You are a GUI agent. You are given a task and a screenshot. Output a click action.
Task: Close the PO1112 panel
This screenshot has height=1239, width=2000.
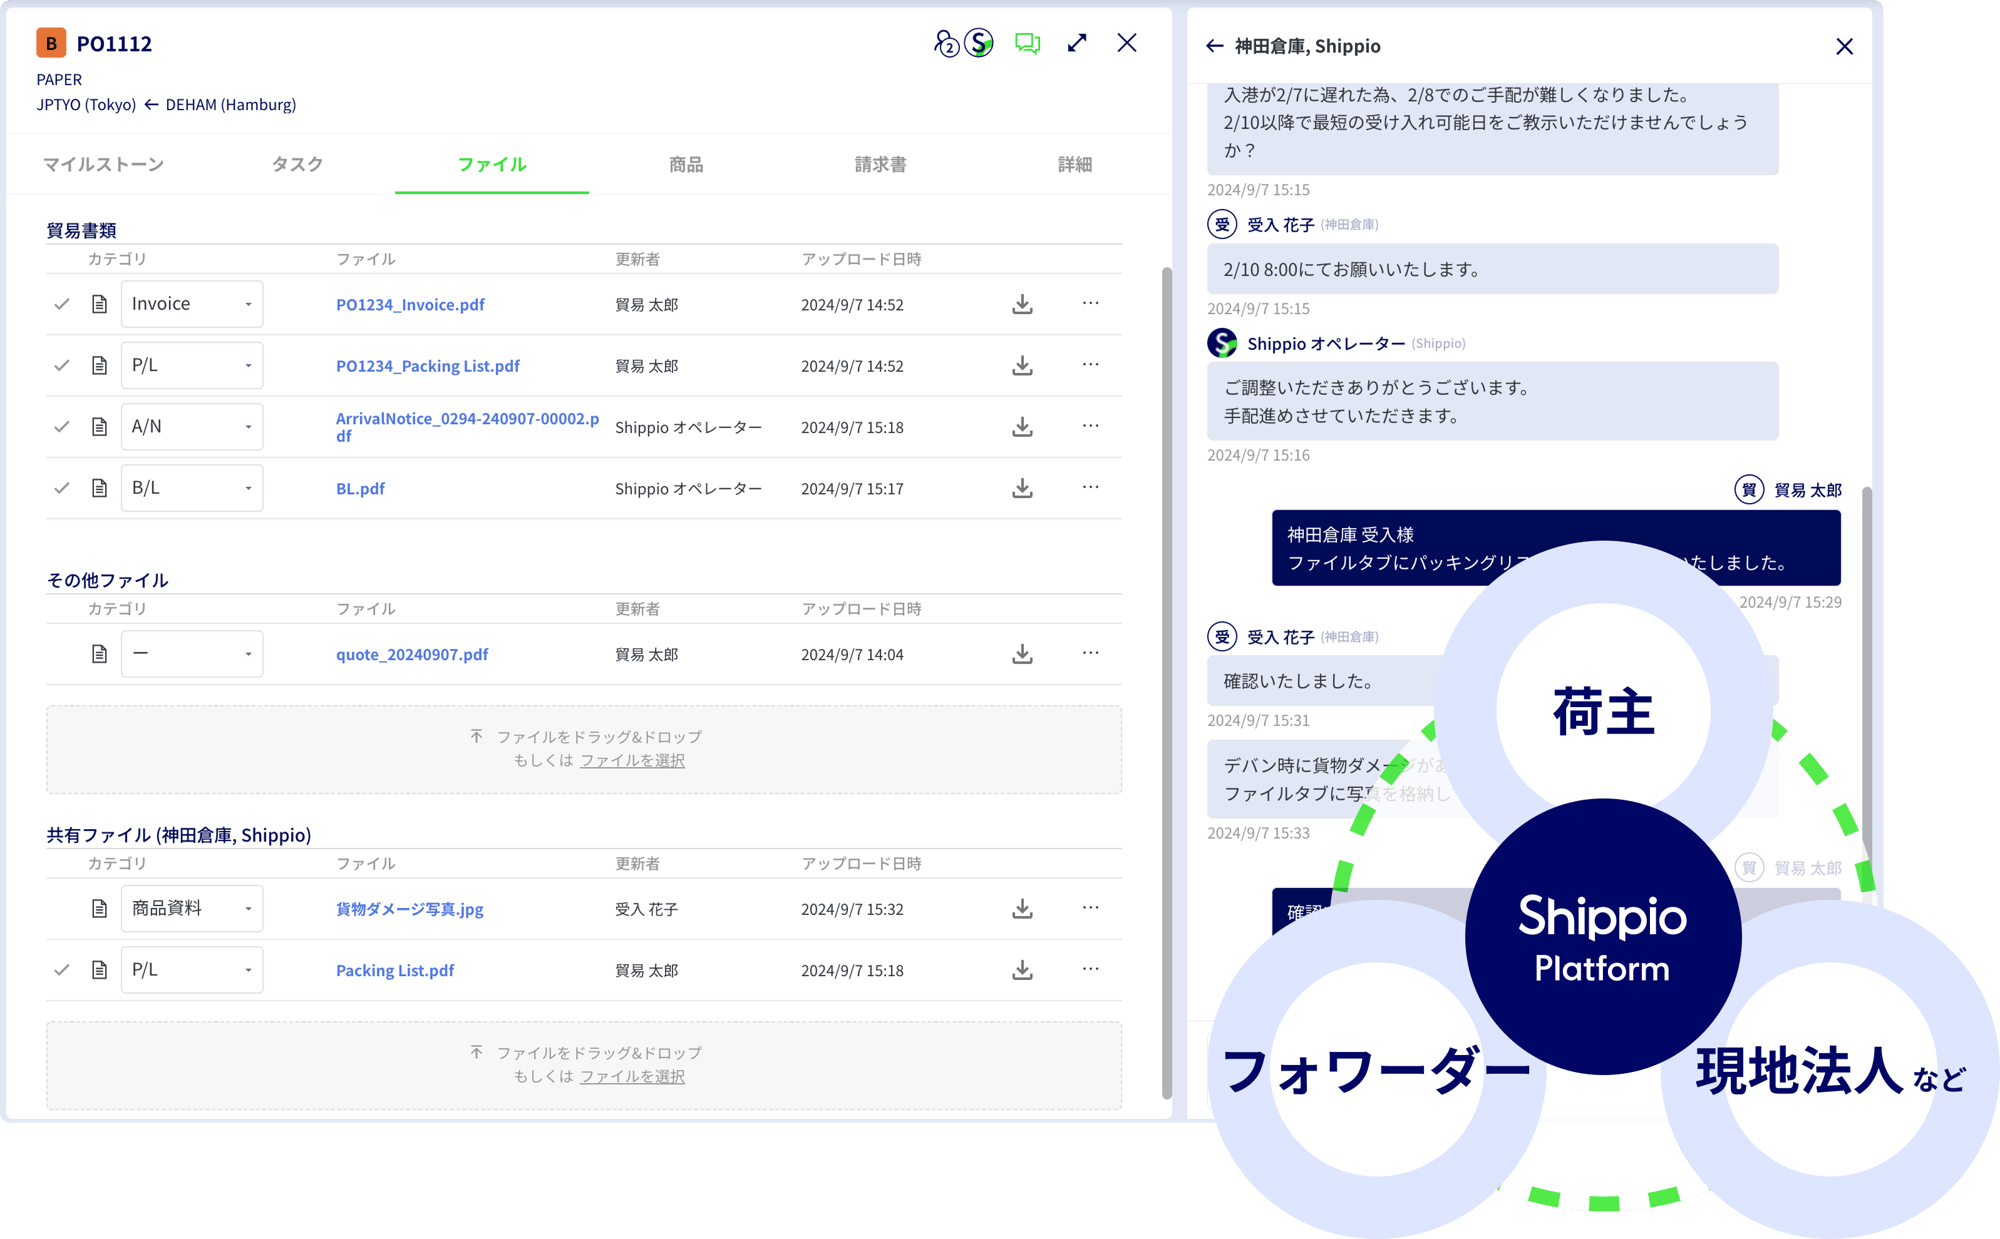point(1127,43)
